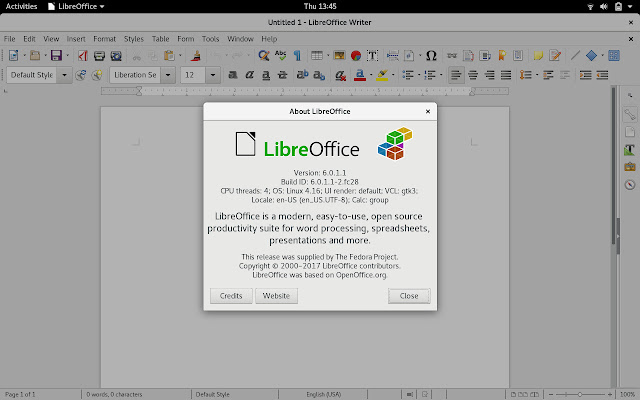
Task: Click Activities in the top bar
Action: pyautogui.click(x=21, y=6)
